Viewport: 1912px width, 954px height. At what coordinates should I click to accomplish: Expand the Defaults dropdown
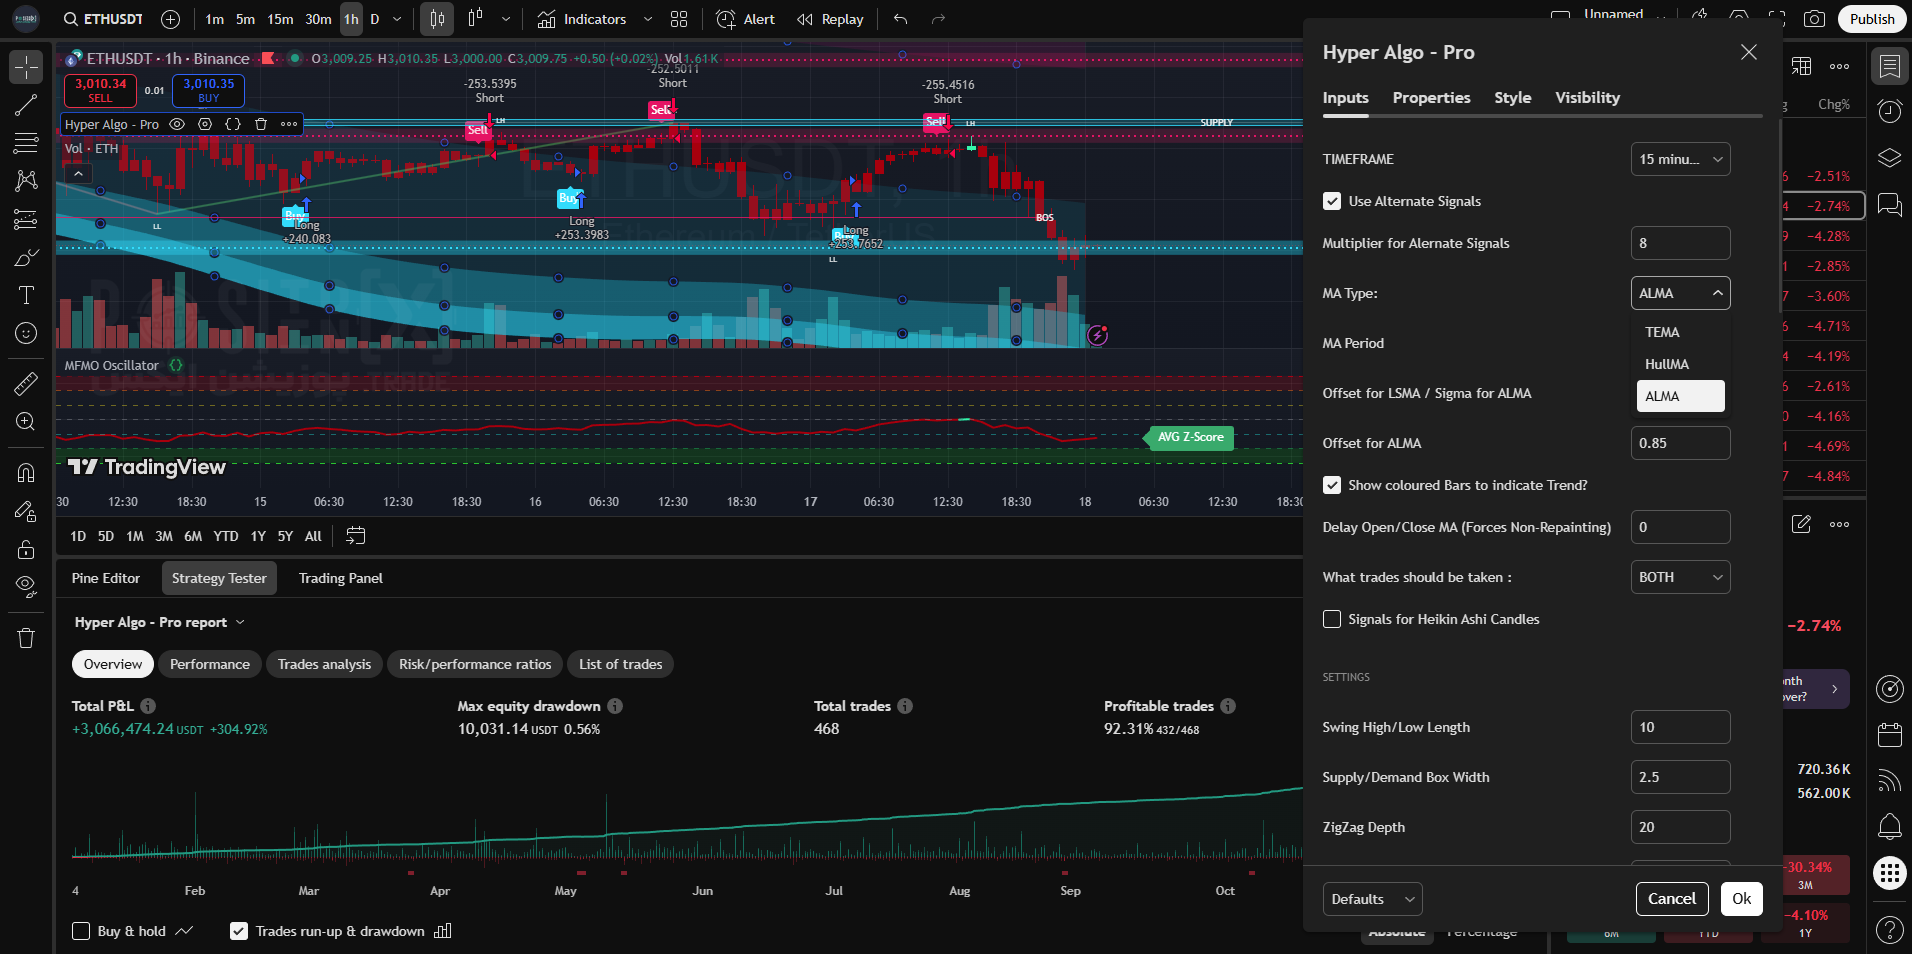coord(1372,899)
